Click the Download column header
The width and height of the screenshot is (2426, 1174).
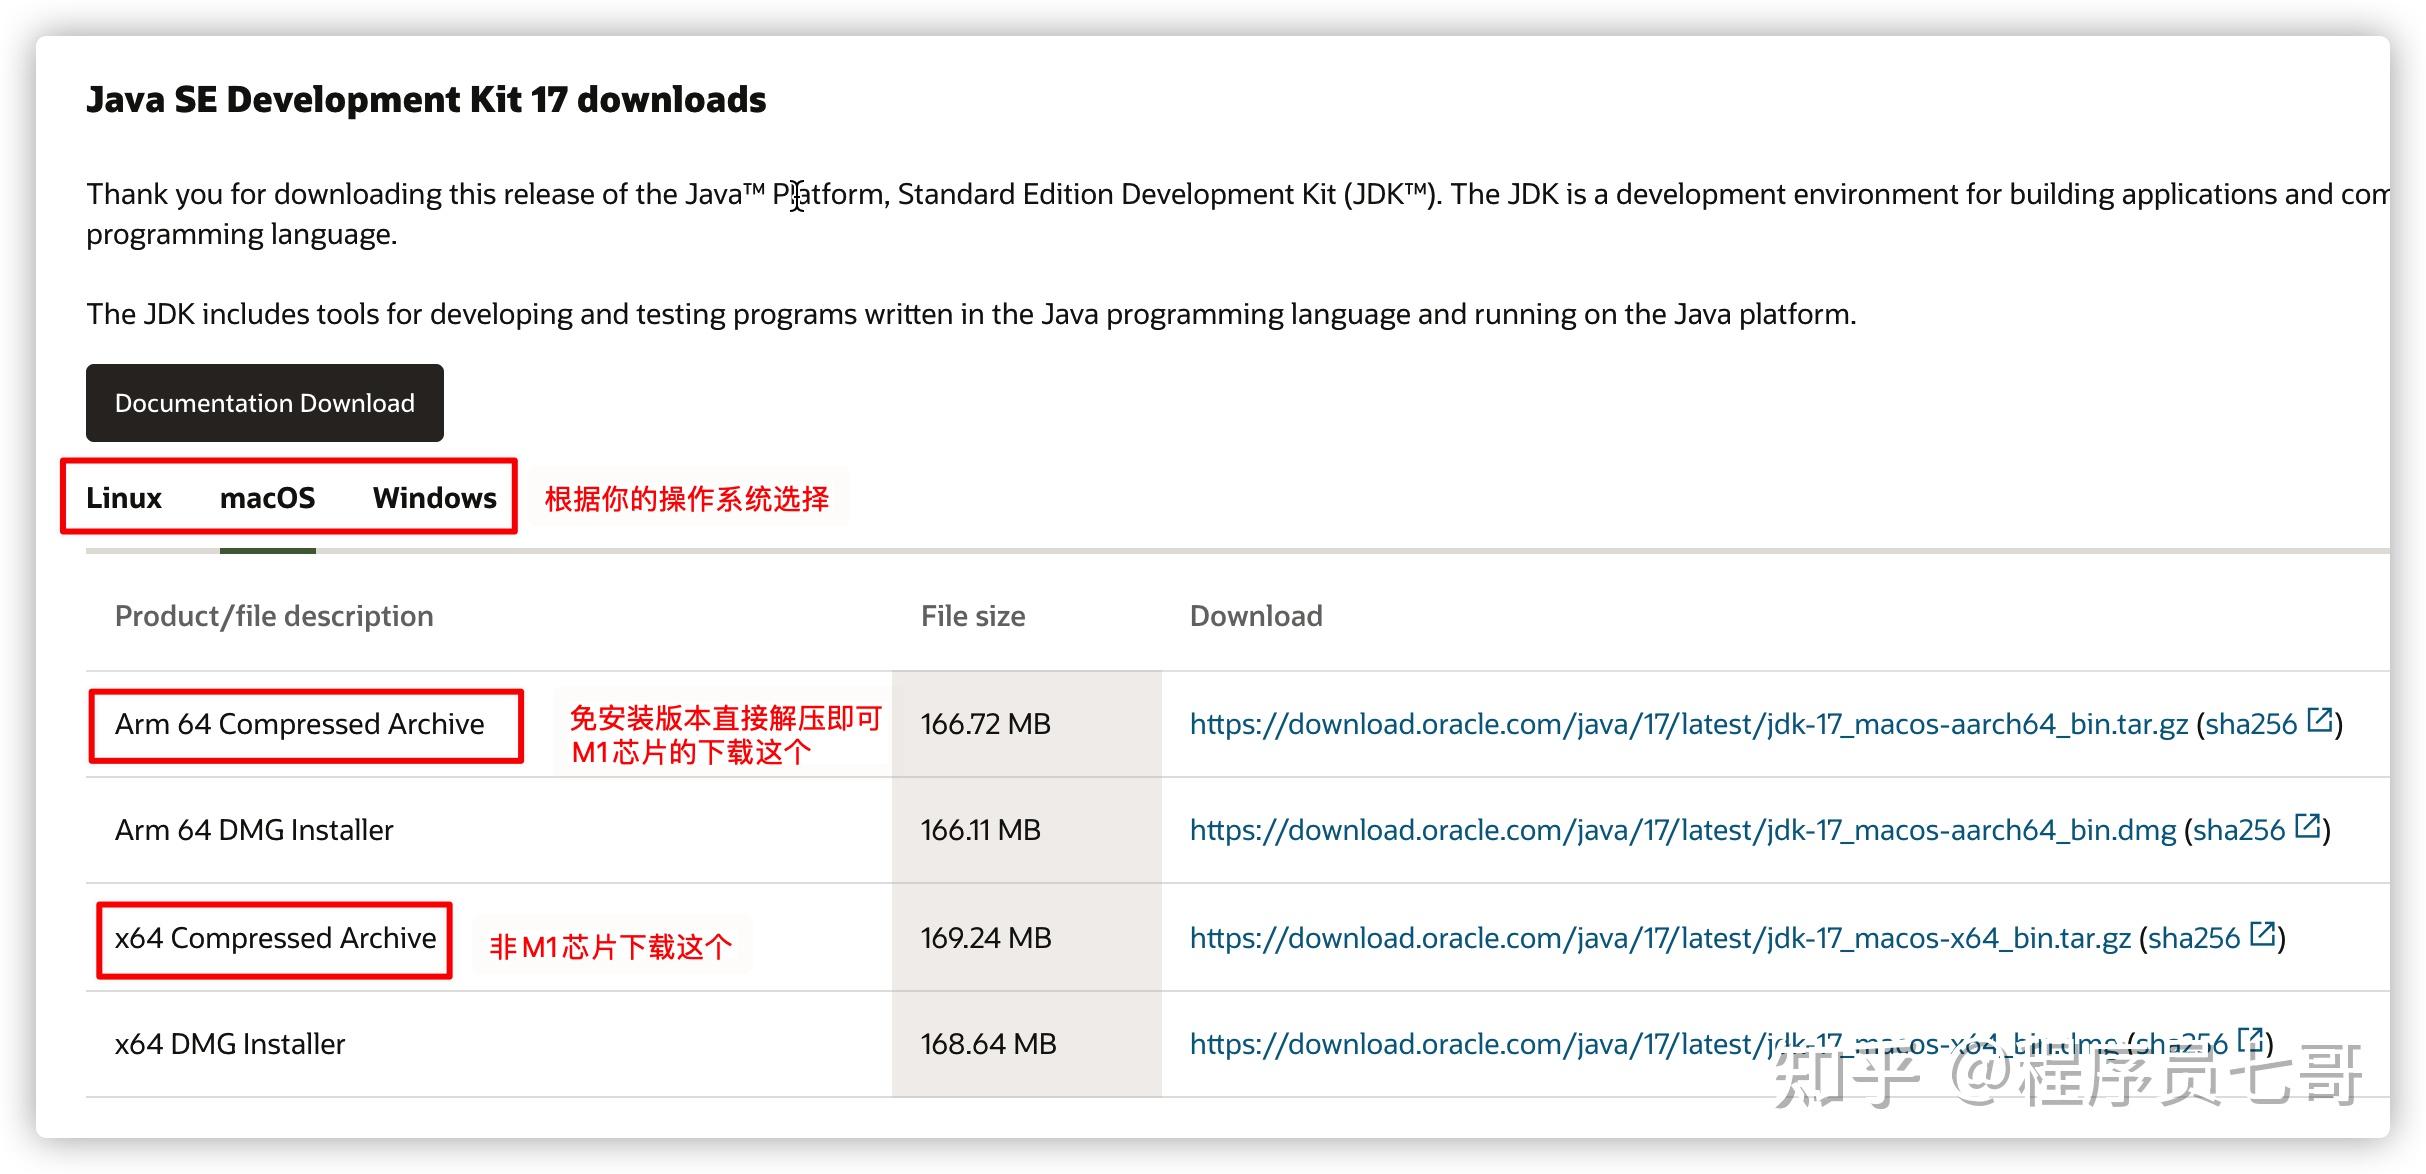[x=1256, y=615]
